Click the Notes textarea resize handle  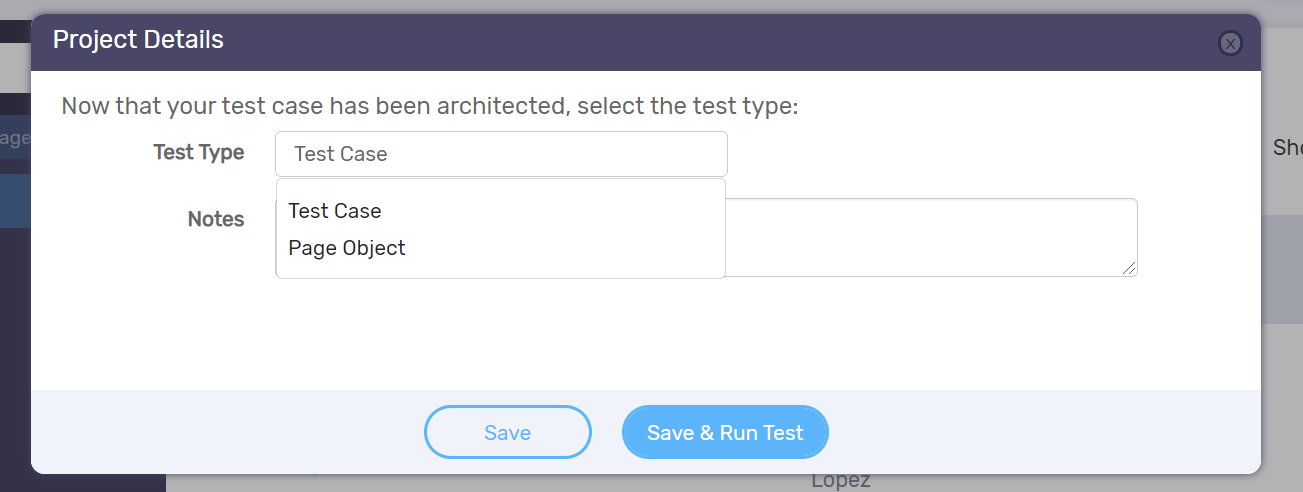point(1129,268)
